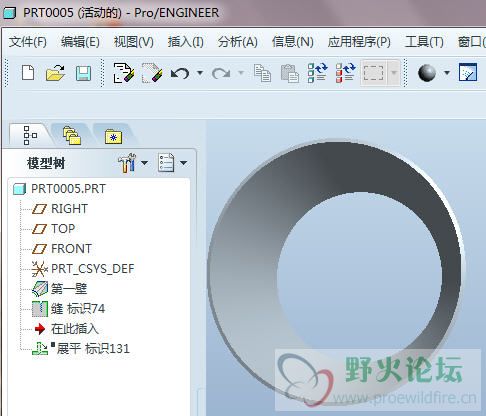Open the 文件(F) menu
Image resolution: width=486 pixels, height=416 pixels.
(28, 42)
